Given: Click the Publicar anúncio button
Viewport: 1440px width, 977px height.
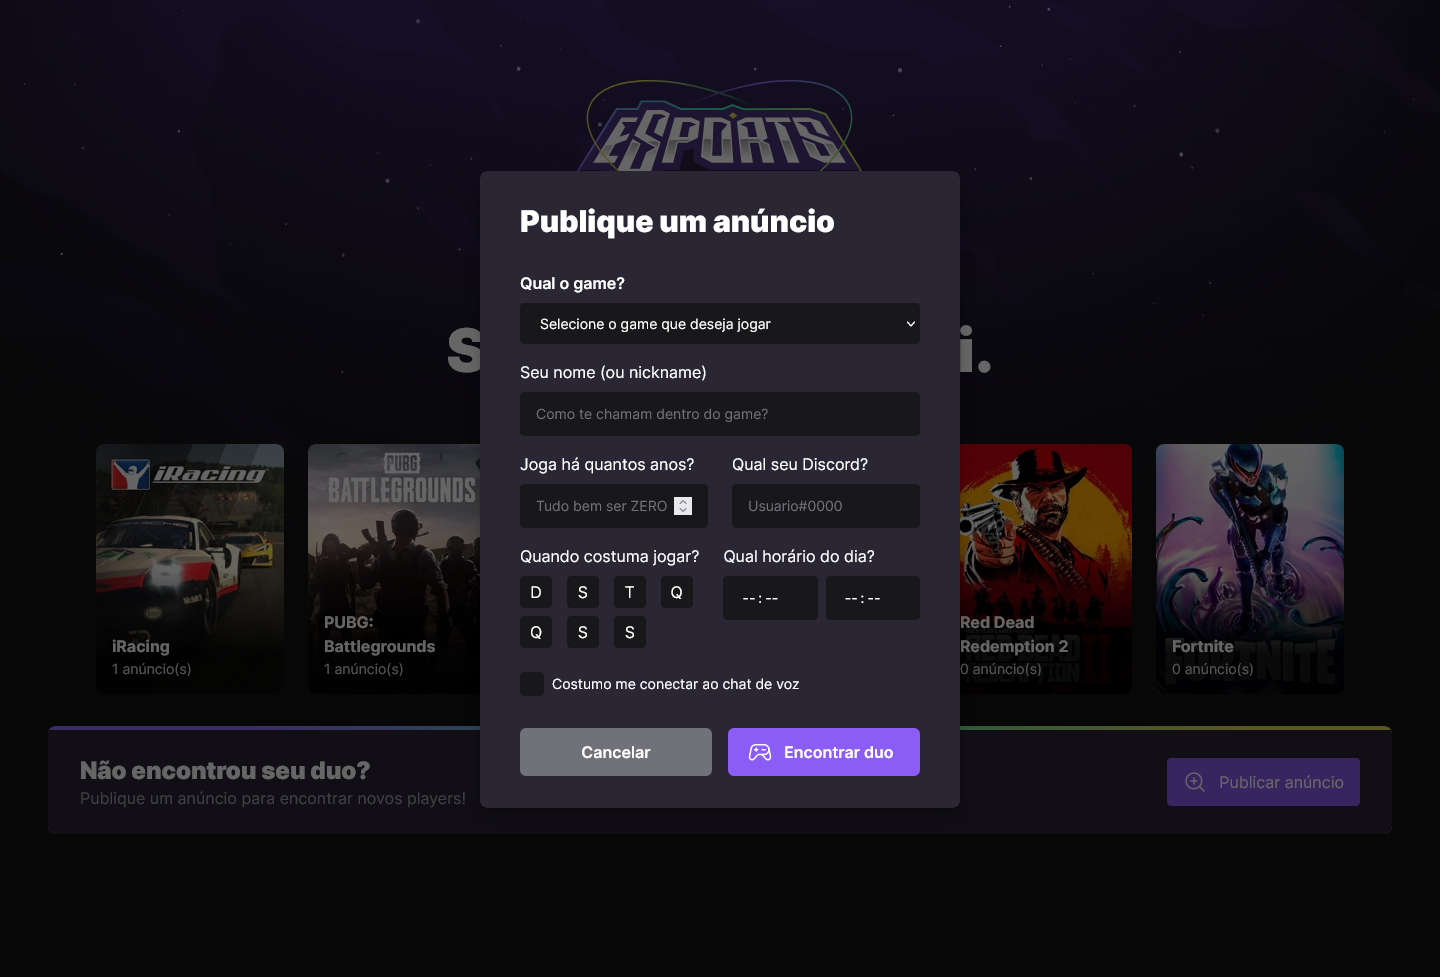Looking at the screenshot, I should pos(1263,782).
